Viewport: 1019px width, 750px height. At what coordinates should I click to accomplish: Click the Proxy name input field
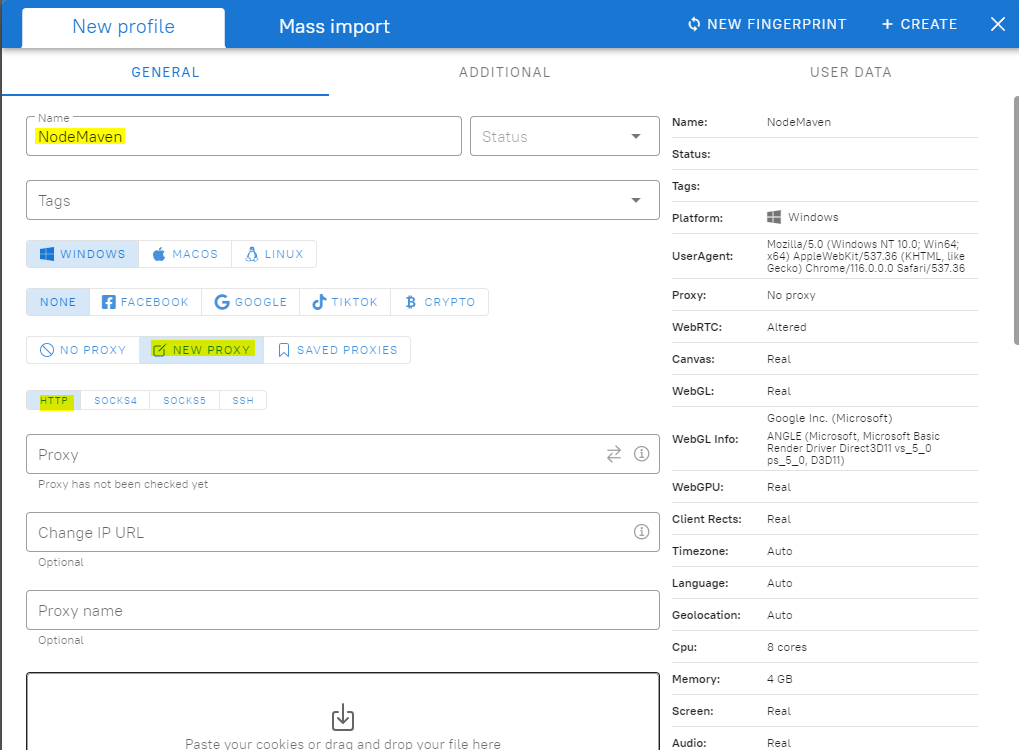[342, 611]
